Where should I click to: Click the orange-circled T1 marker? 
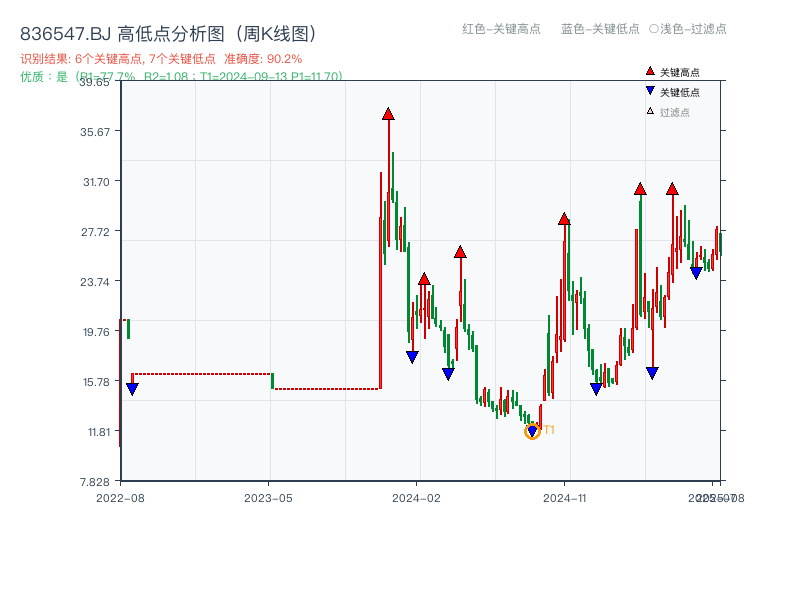tap(533, 431)
